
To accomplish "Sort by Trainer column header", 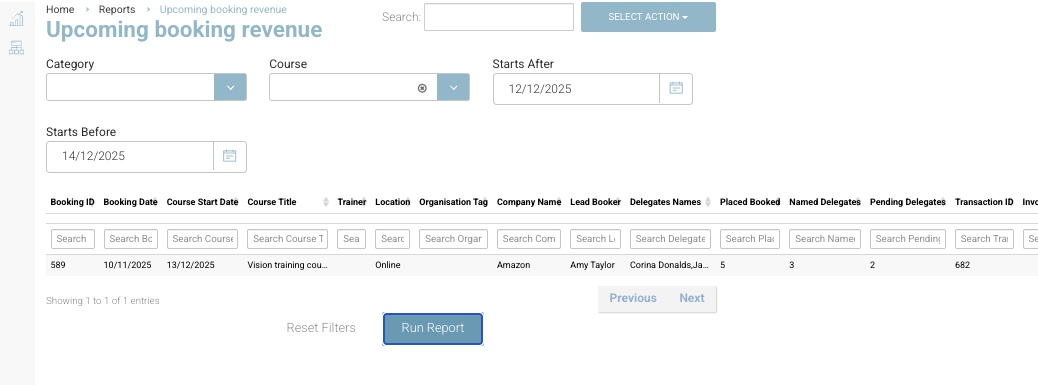I will tap(352, 202).
